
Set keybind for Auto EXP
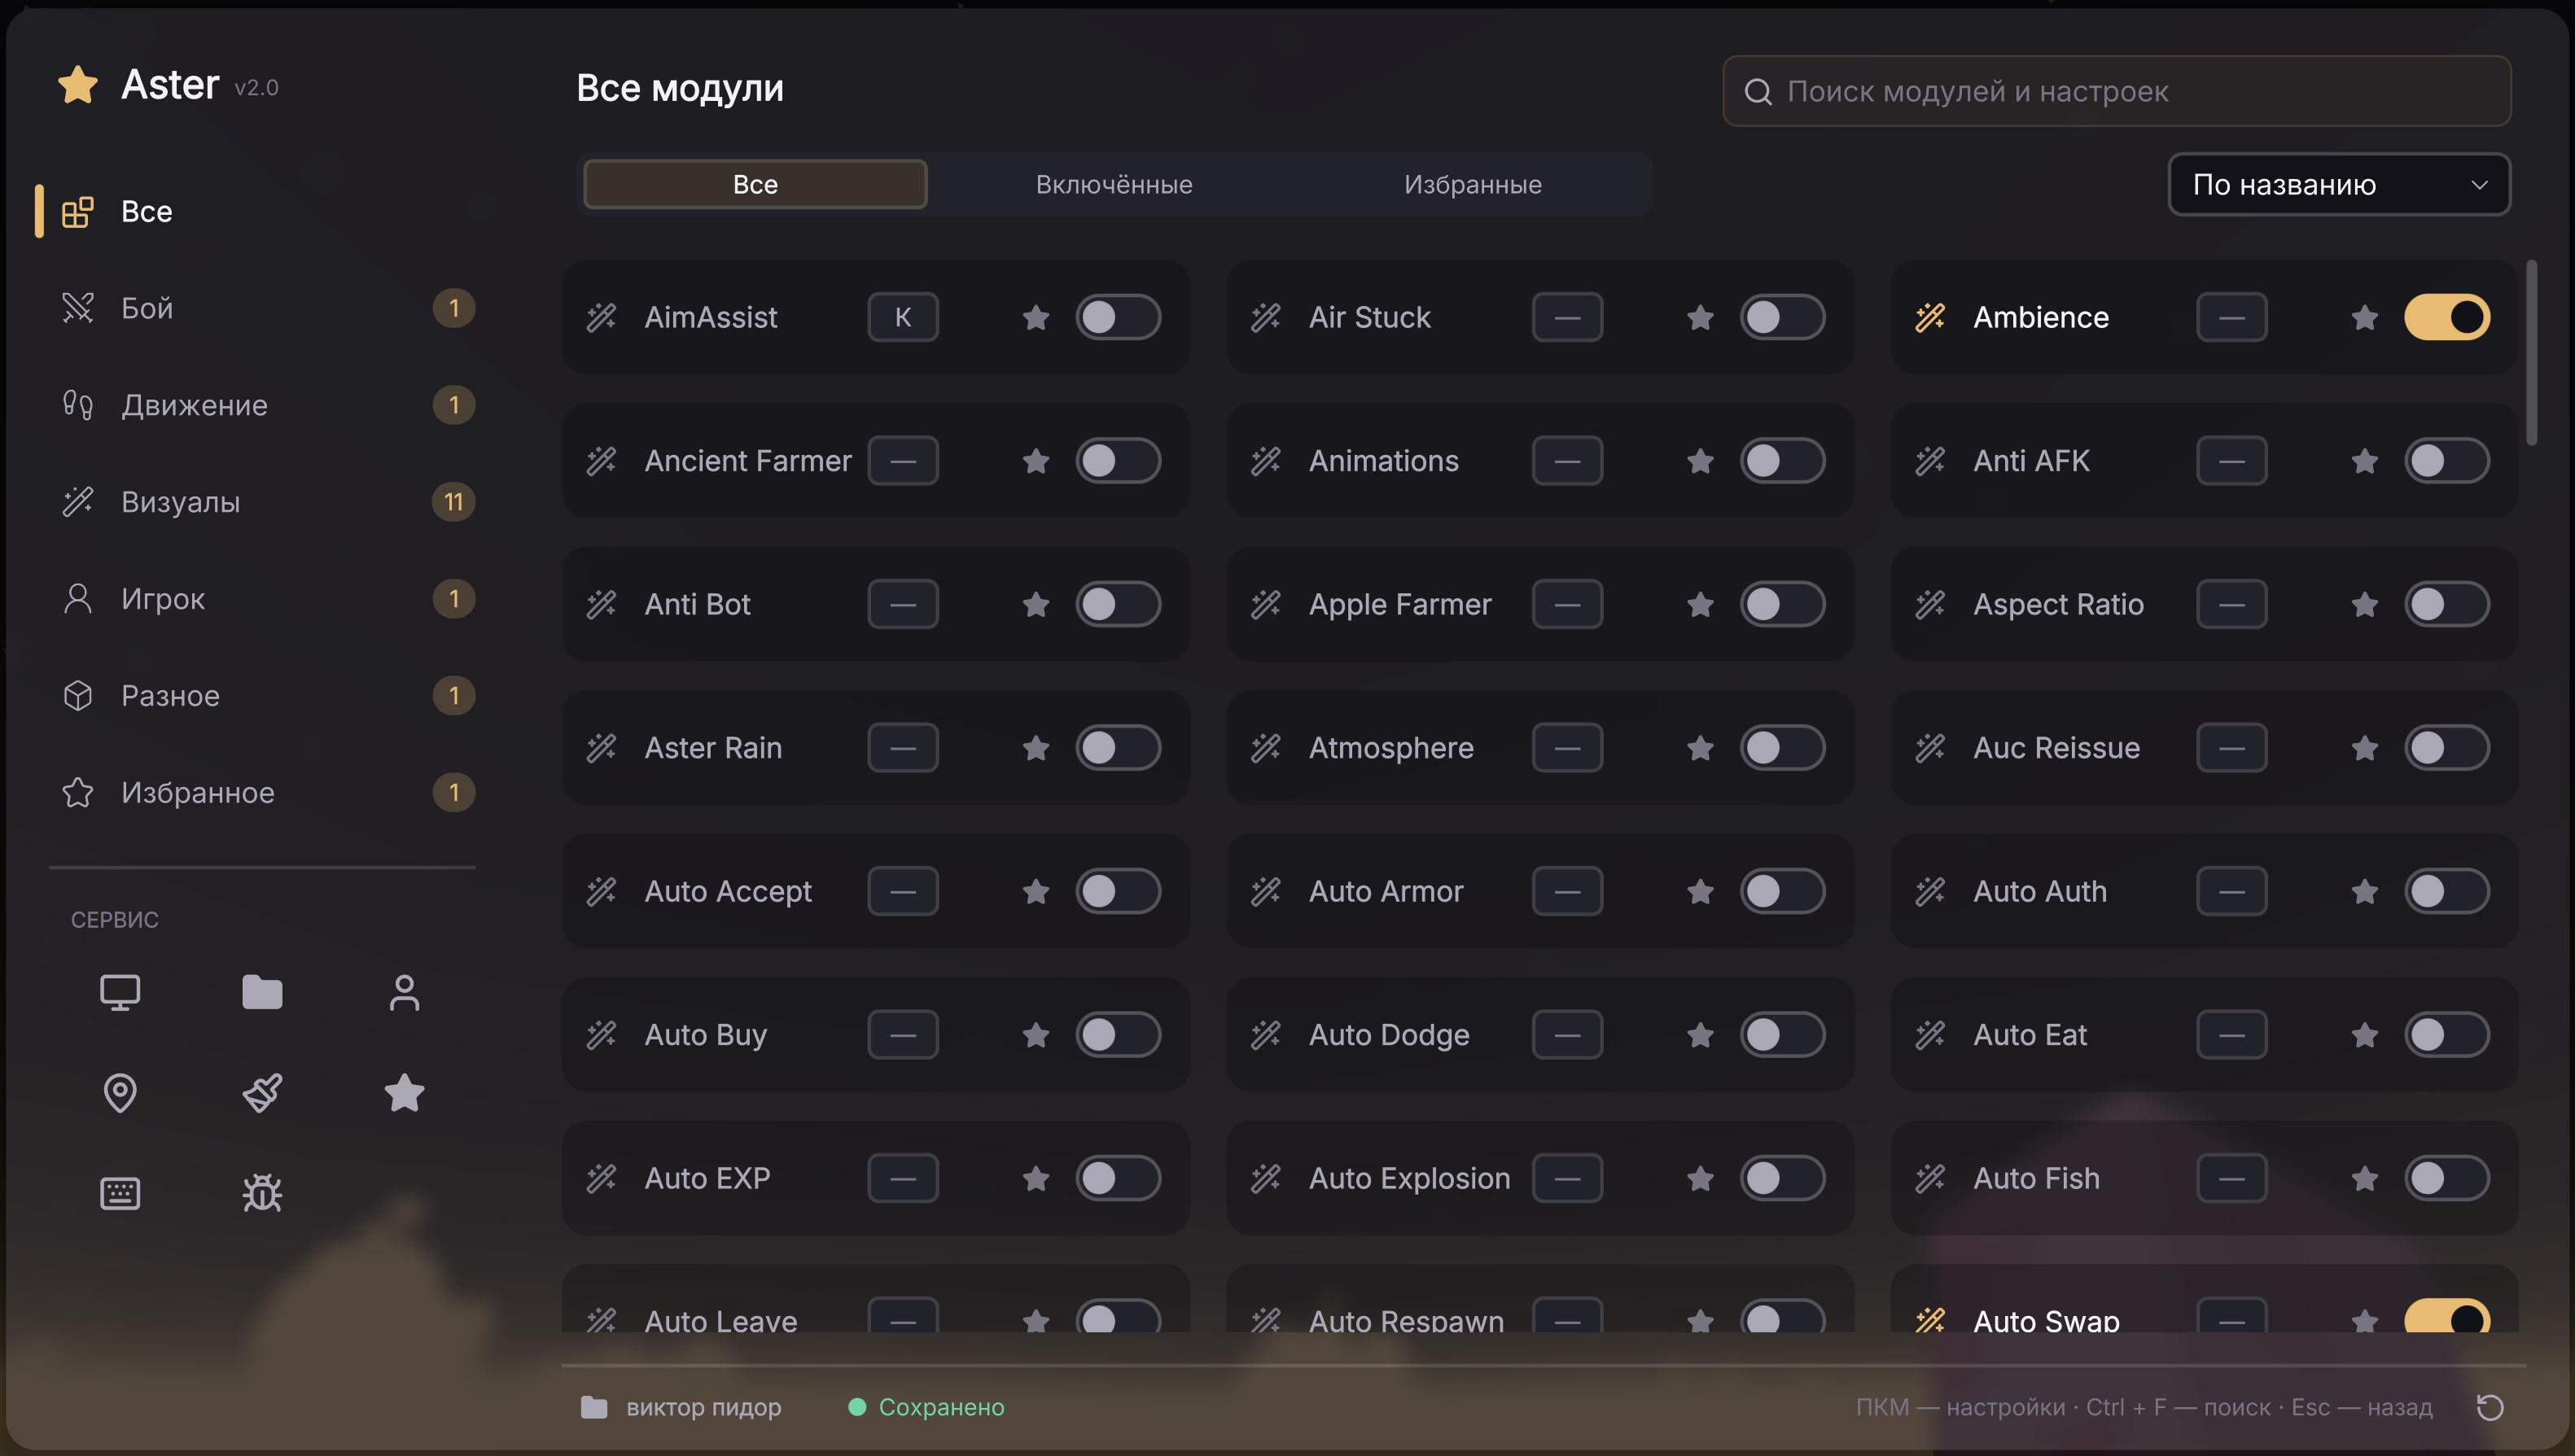(x=903, y=1178)
